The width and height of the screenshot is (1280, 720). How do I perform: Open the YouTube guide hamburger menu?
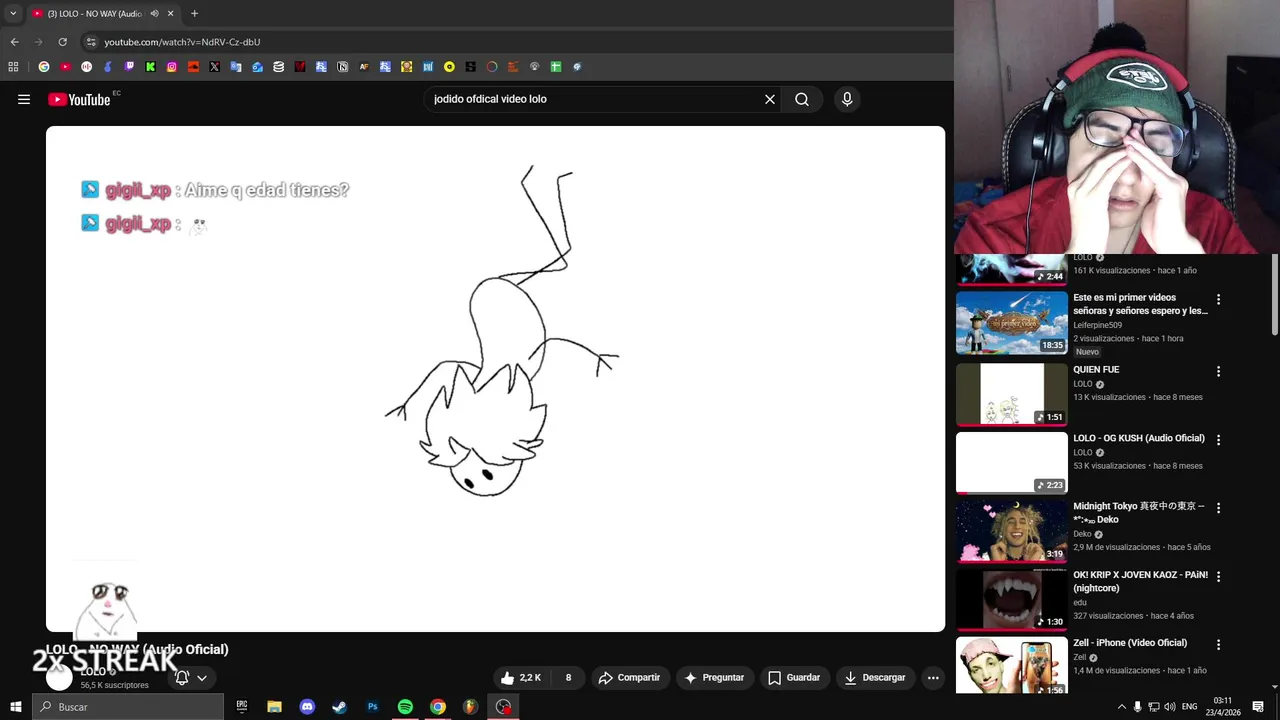pos(24,99)
